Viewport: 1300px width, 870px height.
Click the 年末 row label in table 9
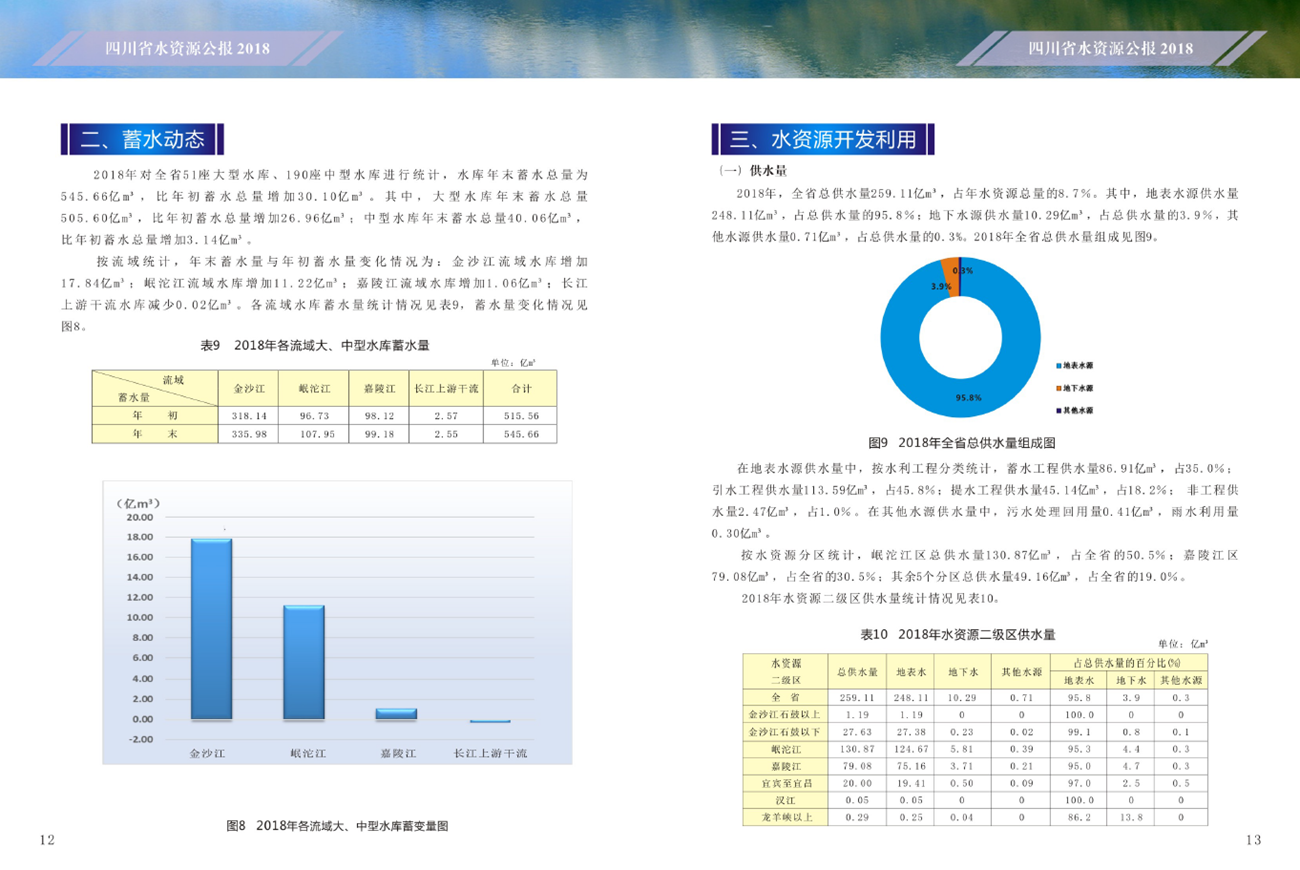coord(155,434)
